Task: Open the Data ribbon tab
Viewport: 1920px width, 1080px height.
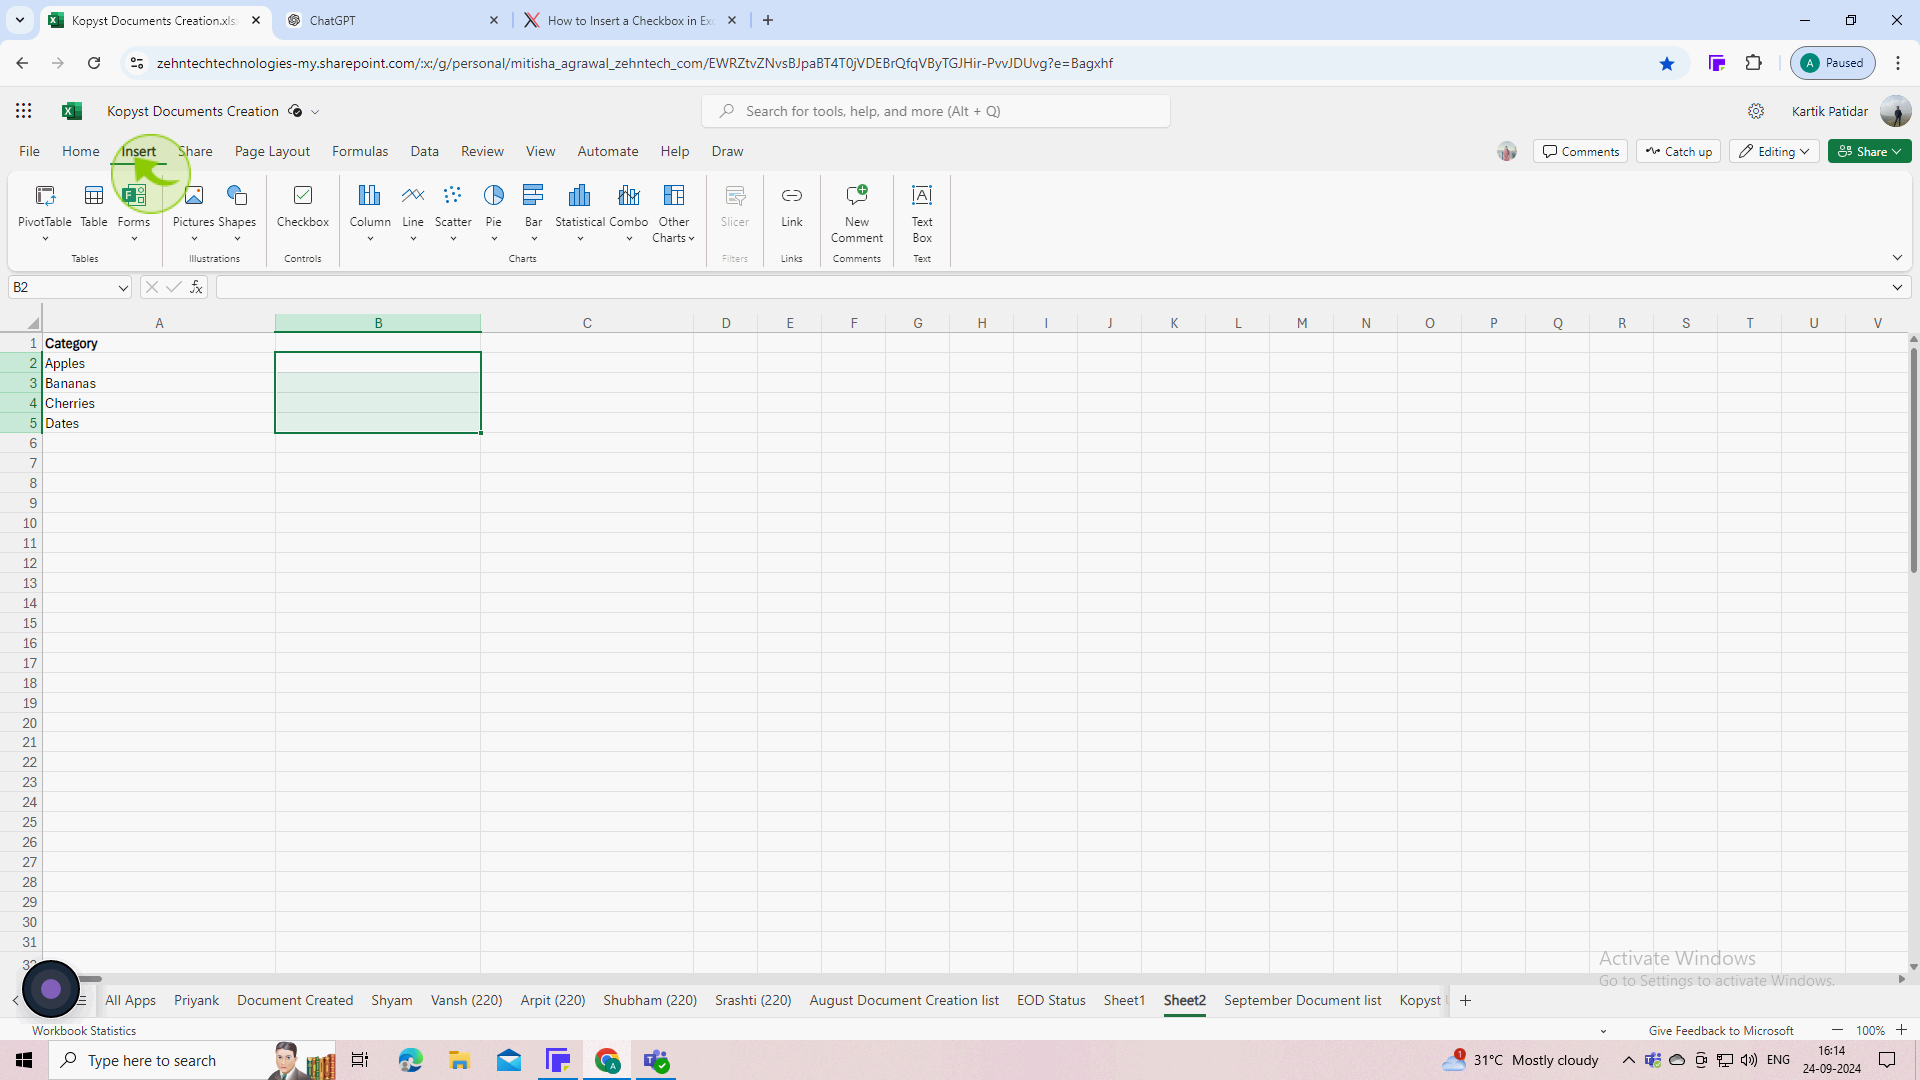Action: pos(425,151)
